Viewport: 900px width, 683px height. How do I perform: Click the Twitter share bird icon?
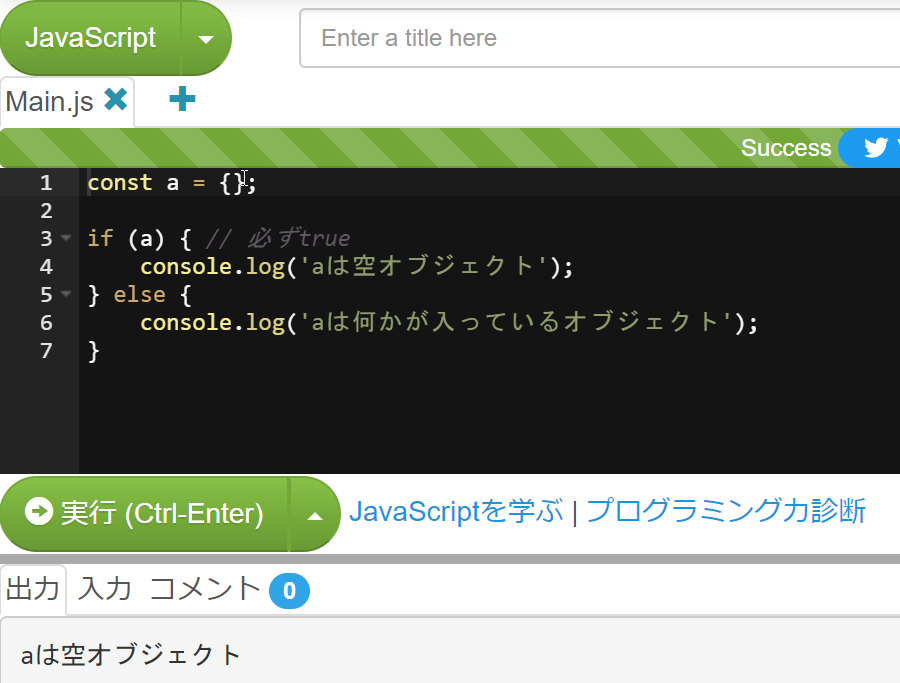point(875,148)
